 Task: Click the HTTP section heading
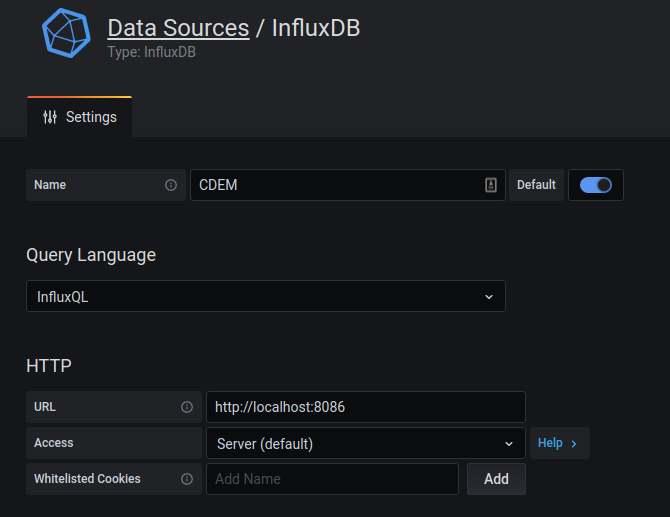pyautogui.click(x=49, y=366)
